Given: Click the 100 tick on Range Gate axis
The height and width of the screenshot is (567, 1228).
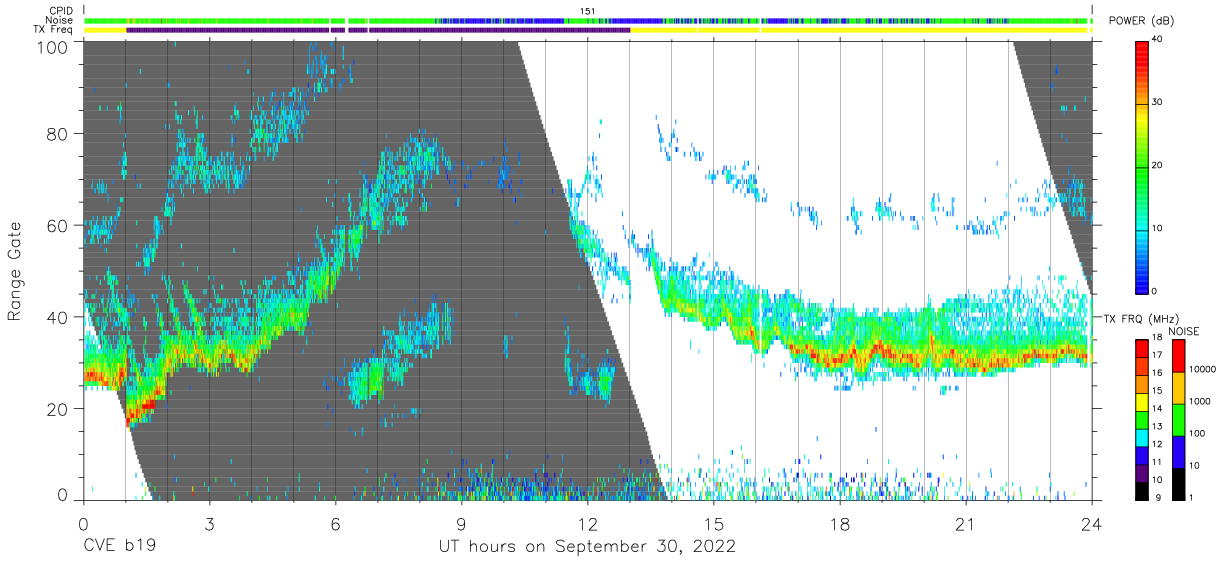Looking at the screenshot, I should click(x=52, y=47).
